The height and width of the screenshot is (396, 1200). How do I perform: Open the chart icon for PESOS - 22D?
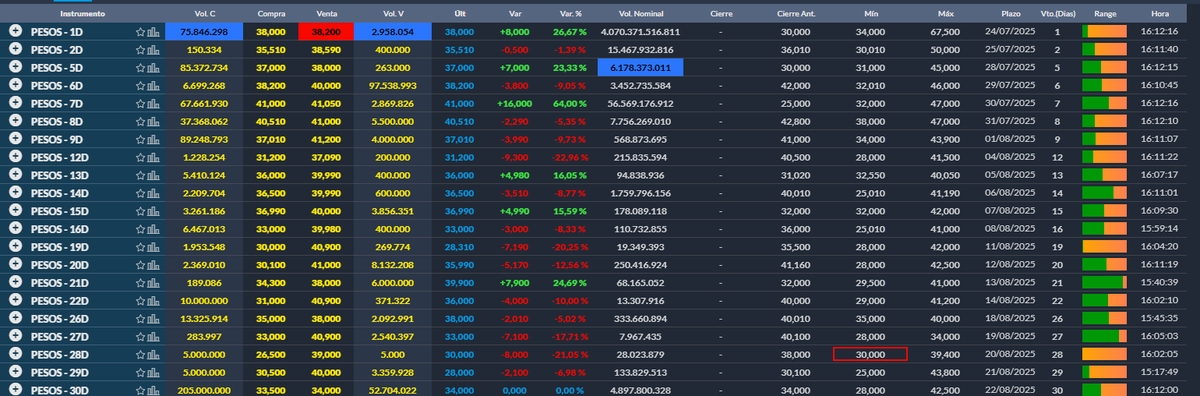(154, 300)
